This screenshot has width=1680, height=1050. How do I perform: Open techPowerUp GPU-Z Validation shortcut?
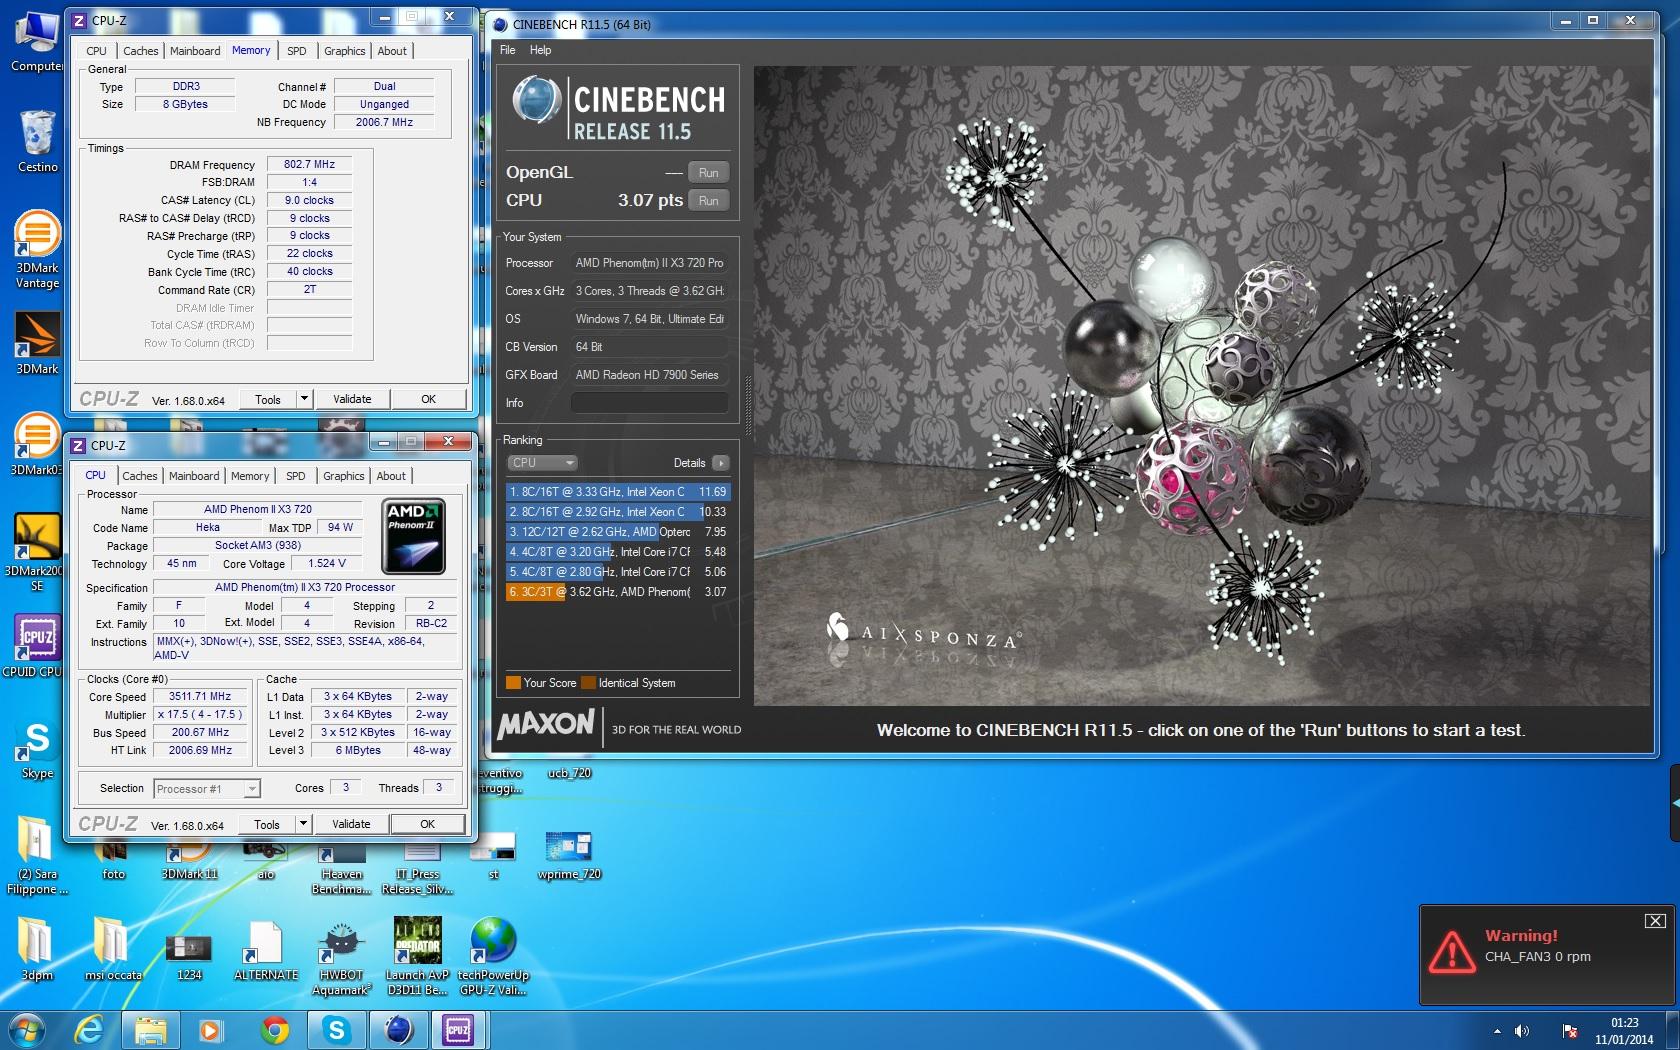coord(493,956)
